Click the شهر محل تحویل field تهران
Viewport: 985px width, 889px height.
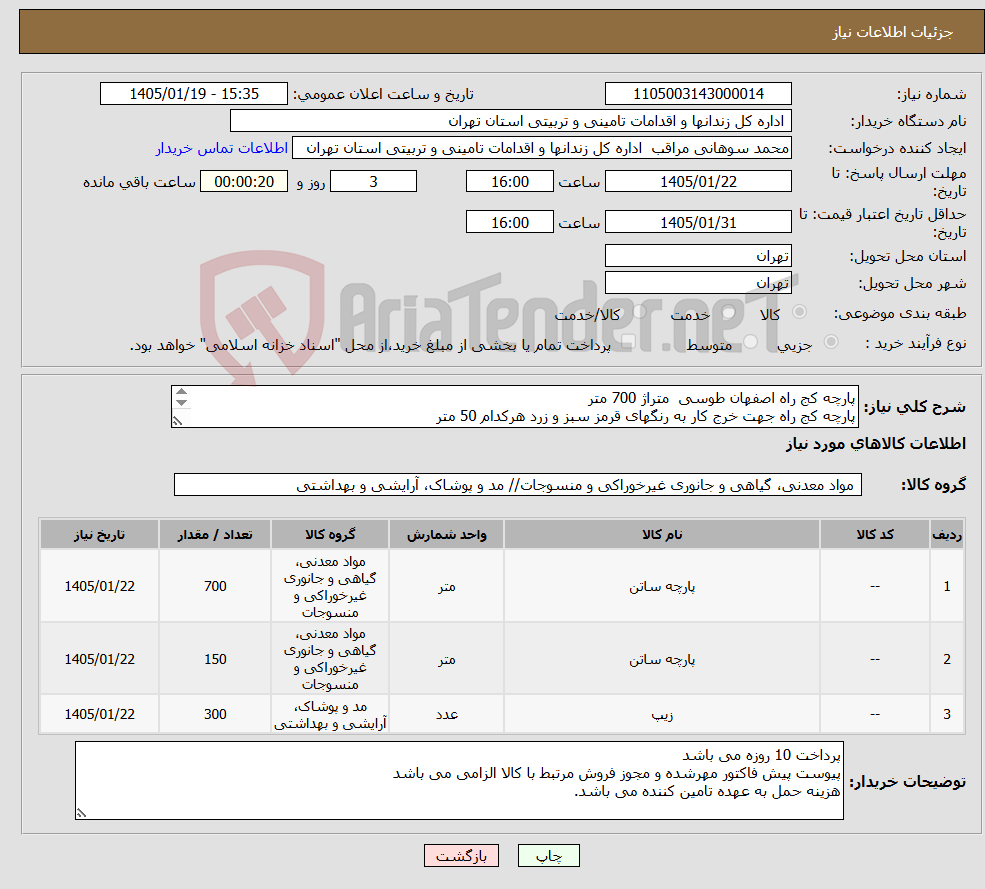pos(698,283)
